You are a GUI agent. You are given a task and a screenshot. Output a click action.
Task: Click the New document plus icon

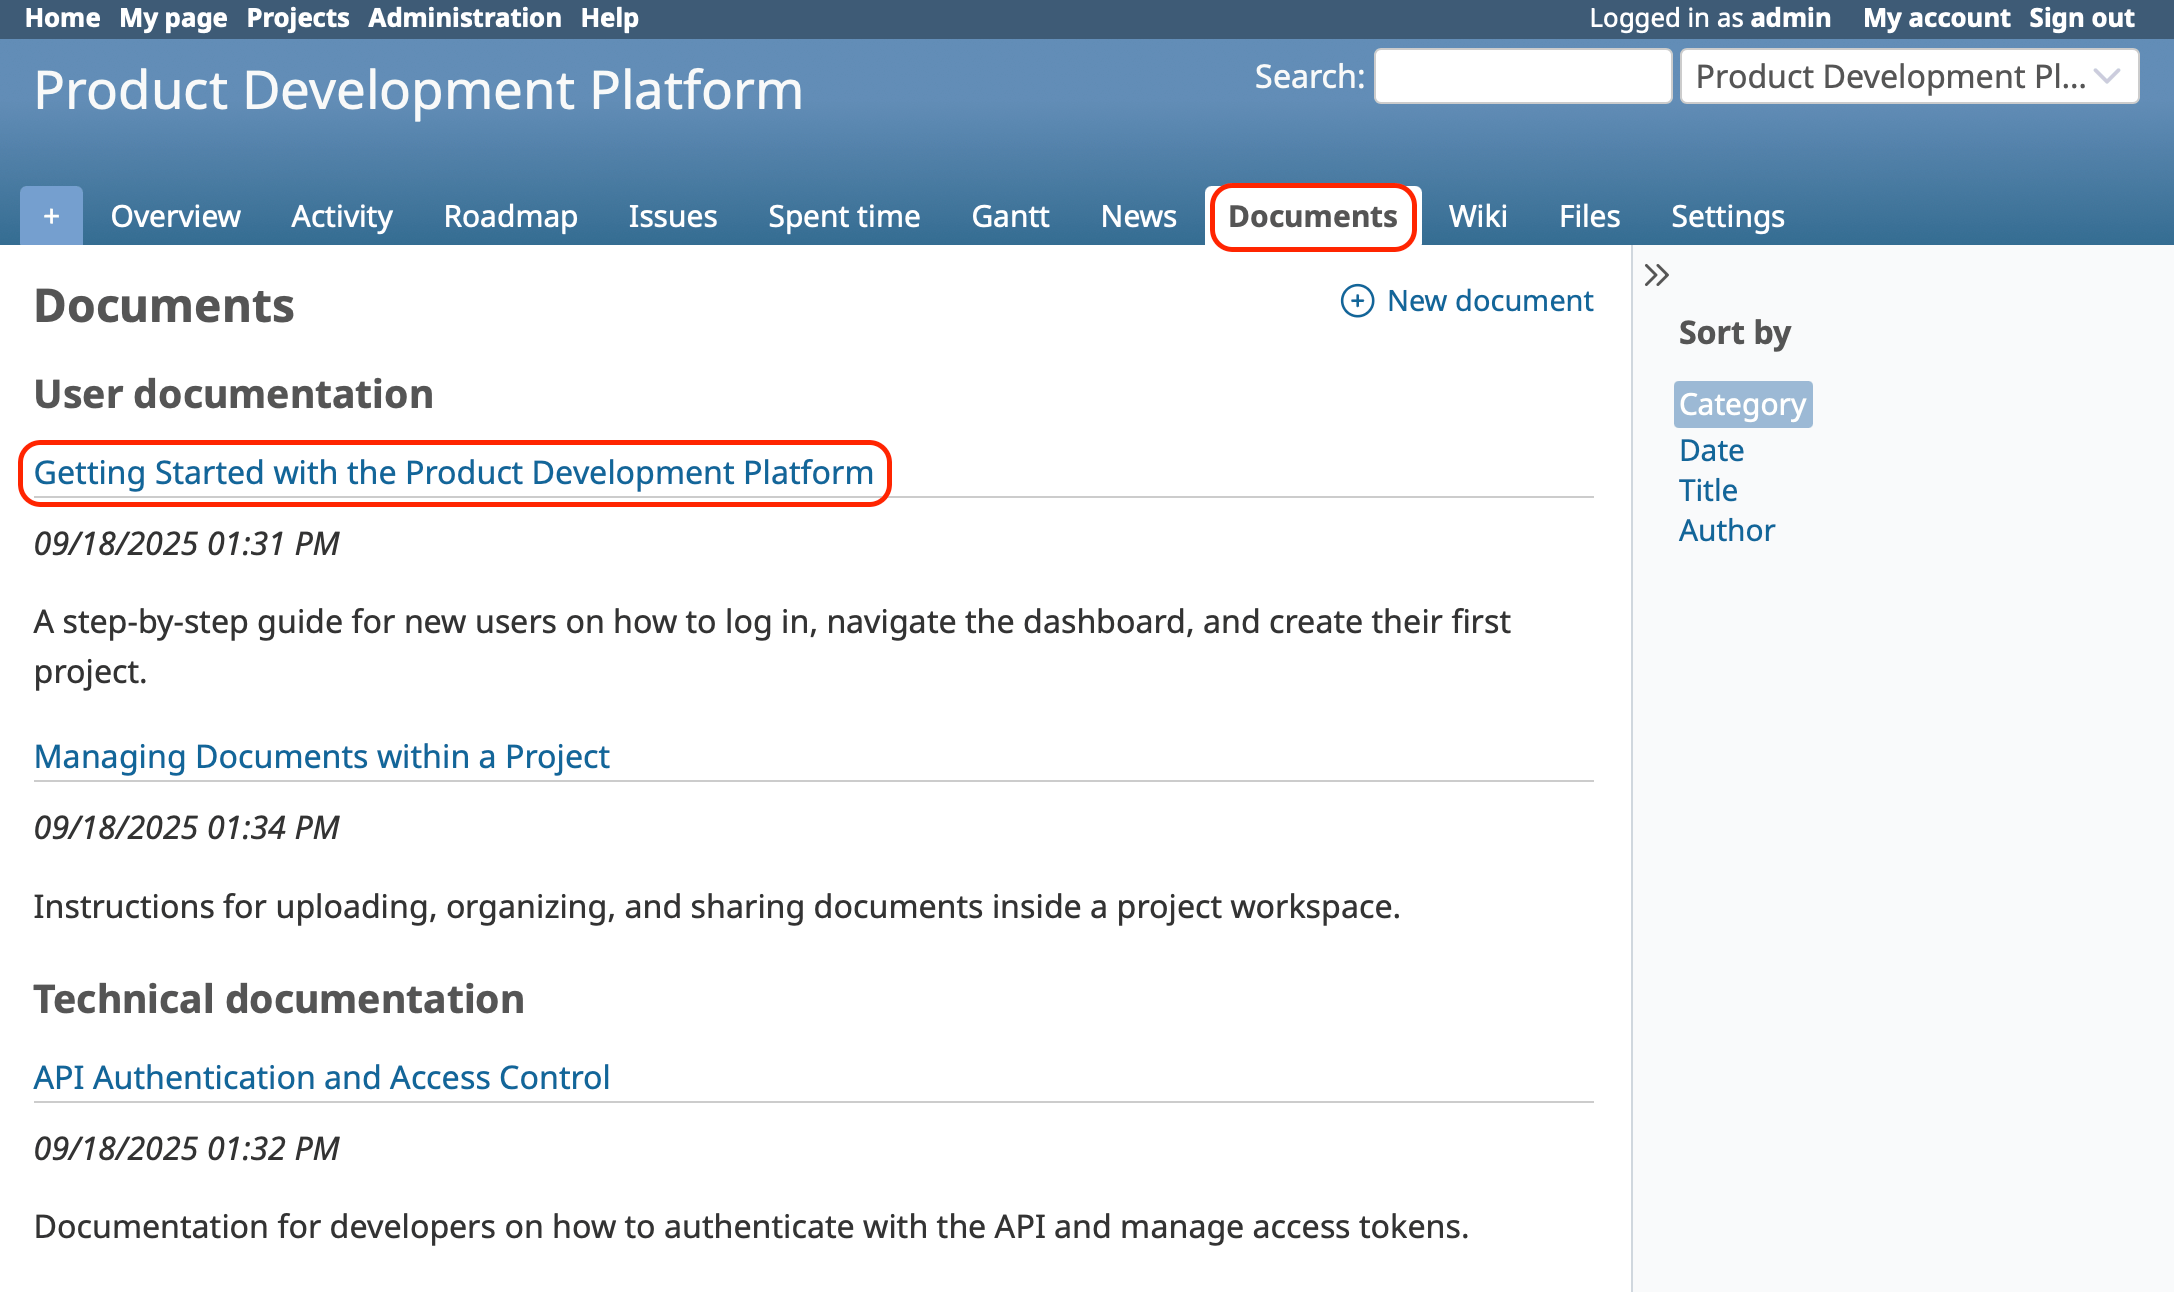[1356, 301]
